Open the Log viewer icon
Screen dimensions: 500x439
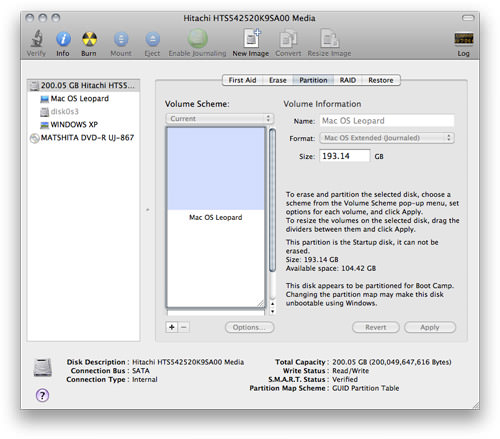(x=464, y=38)
